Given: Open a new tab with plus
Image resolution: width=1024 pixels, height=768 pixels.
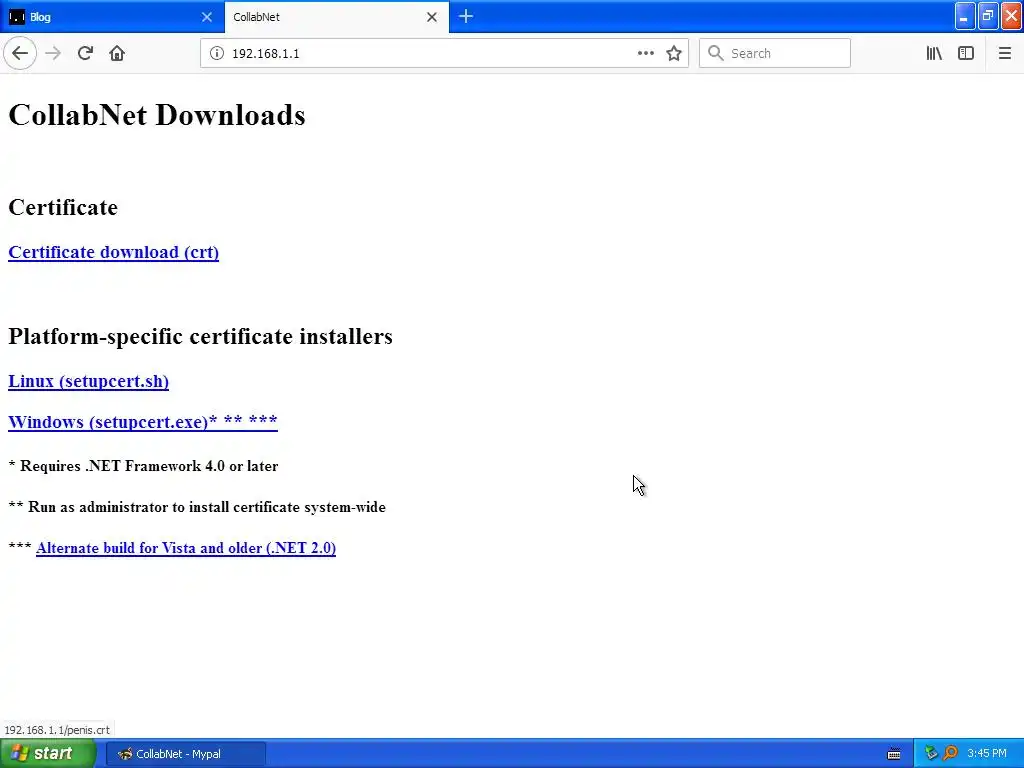Looking at the screenshot, I should (466, 16).
